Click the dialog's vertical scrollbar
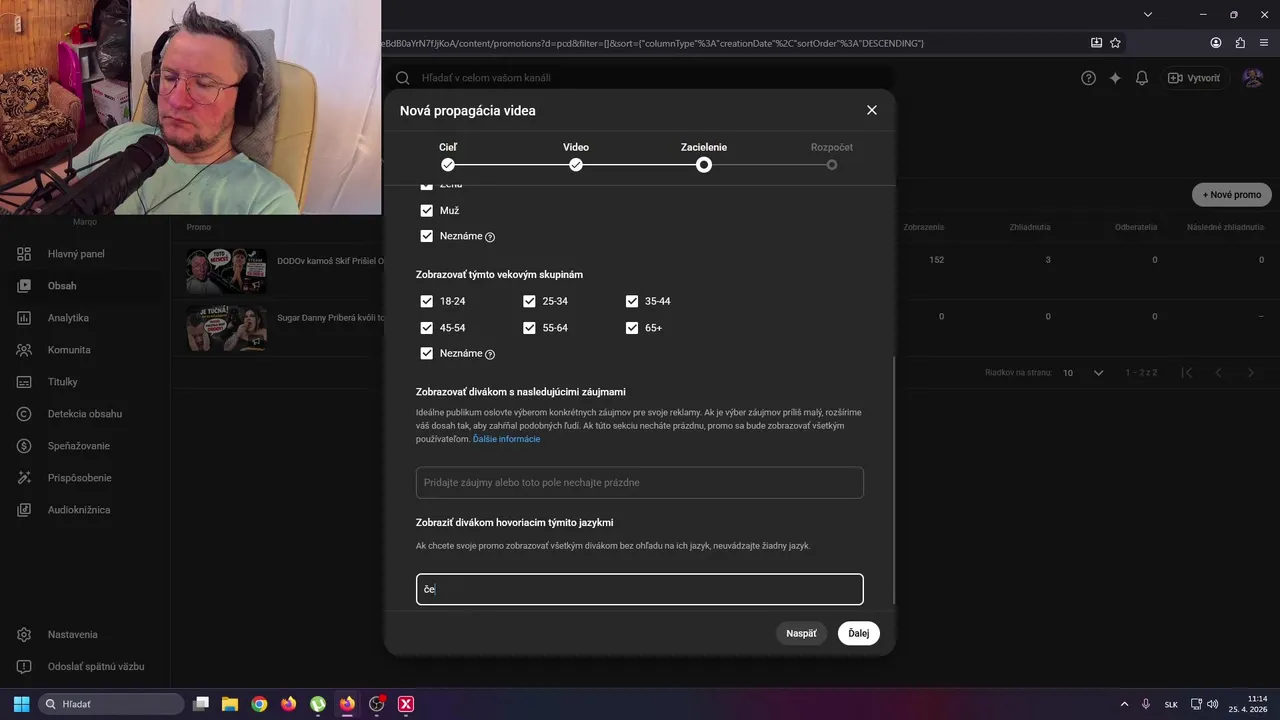 [x=894, y=480]
